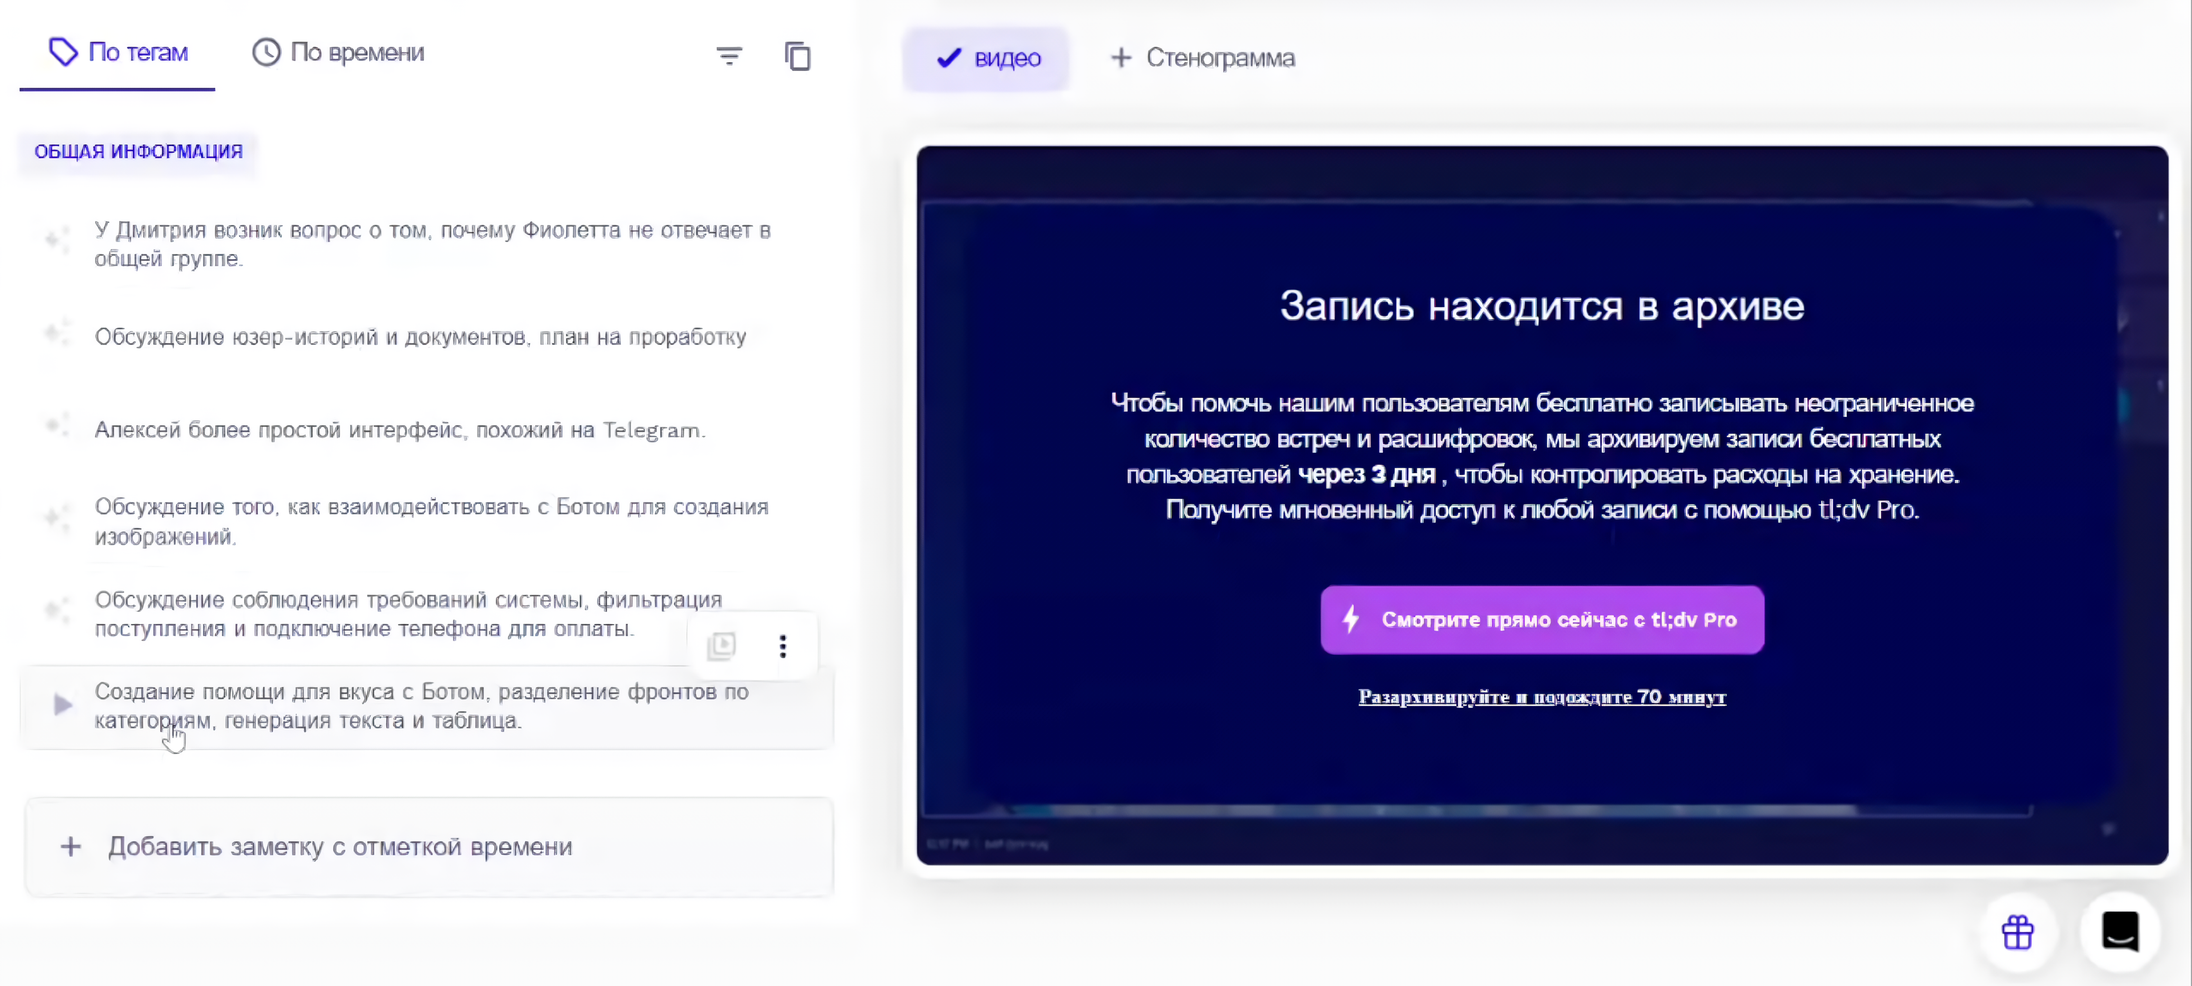Click the Запись находится в архиве heading
2192x986 pixels.
click(x=1542, y=306)
